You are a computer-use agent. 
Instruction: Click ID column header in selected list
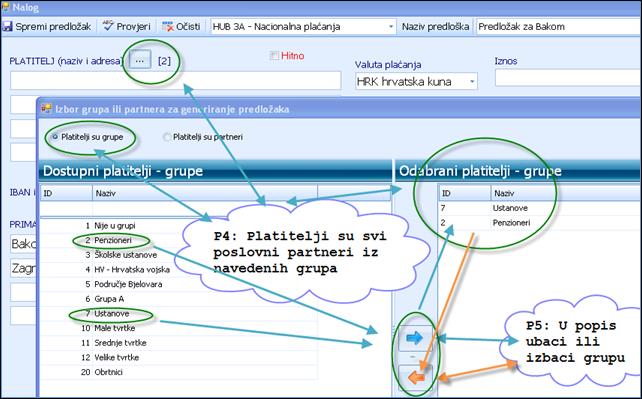465,193
